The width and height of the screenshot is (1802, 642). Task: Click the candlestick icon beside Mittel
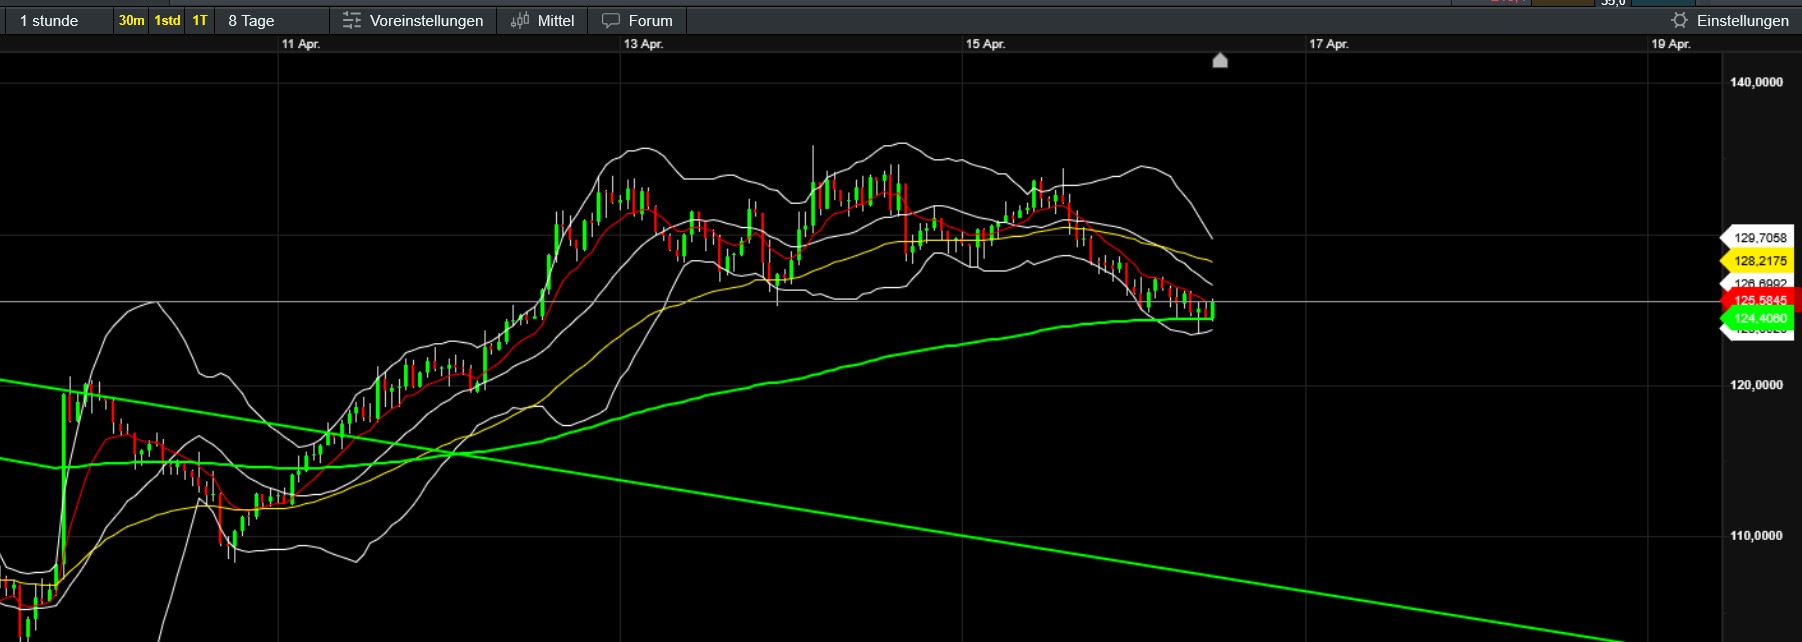tap(520, 20)
